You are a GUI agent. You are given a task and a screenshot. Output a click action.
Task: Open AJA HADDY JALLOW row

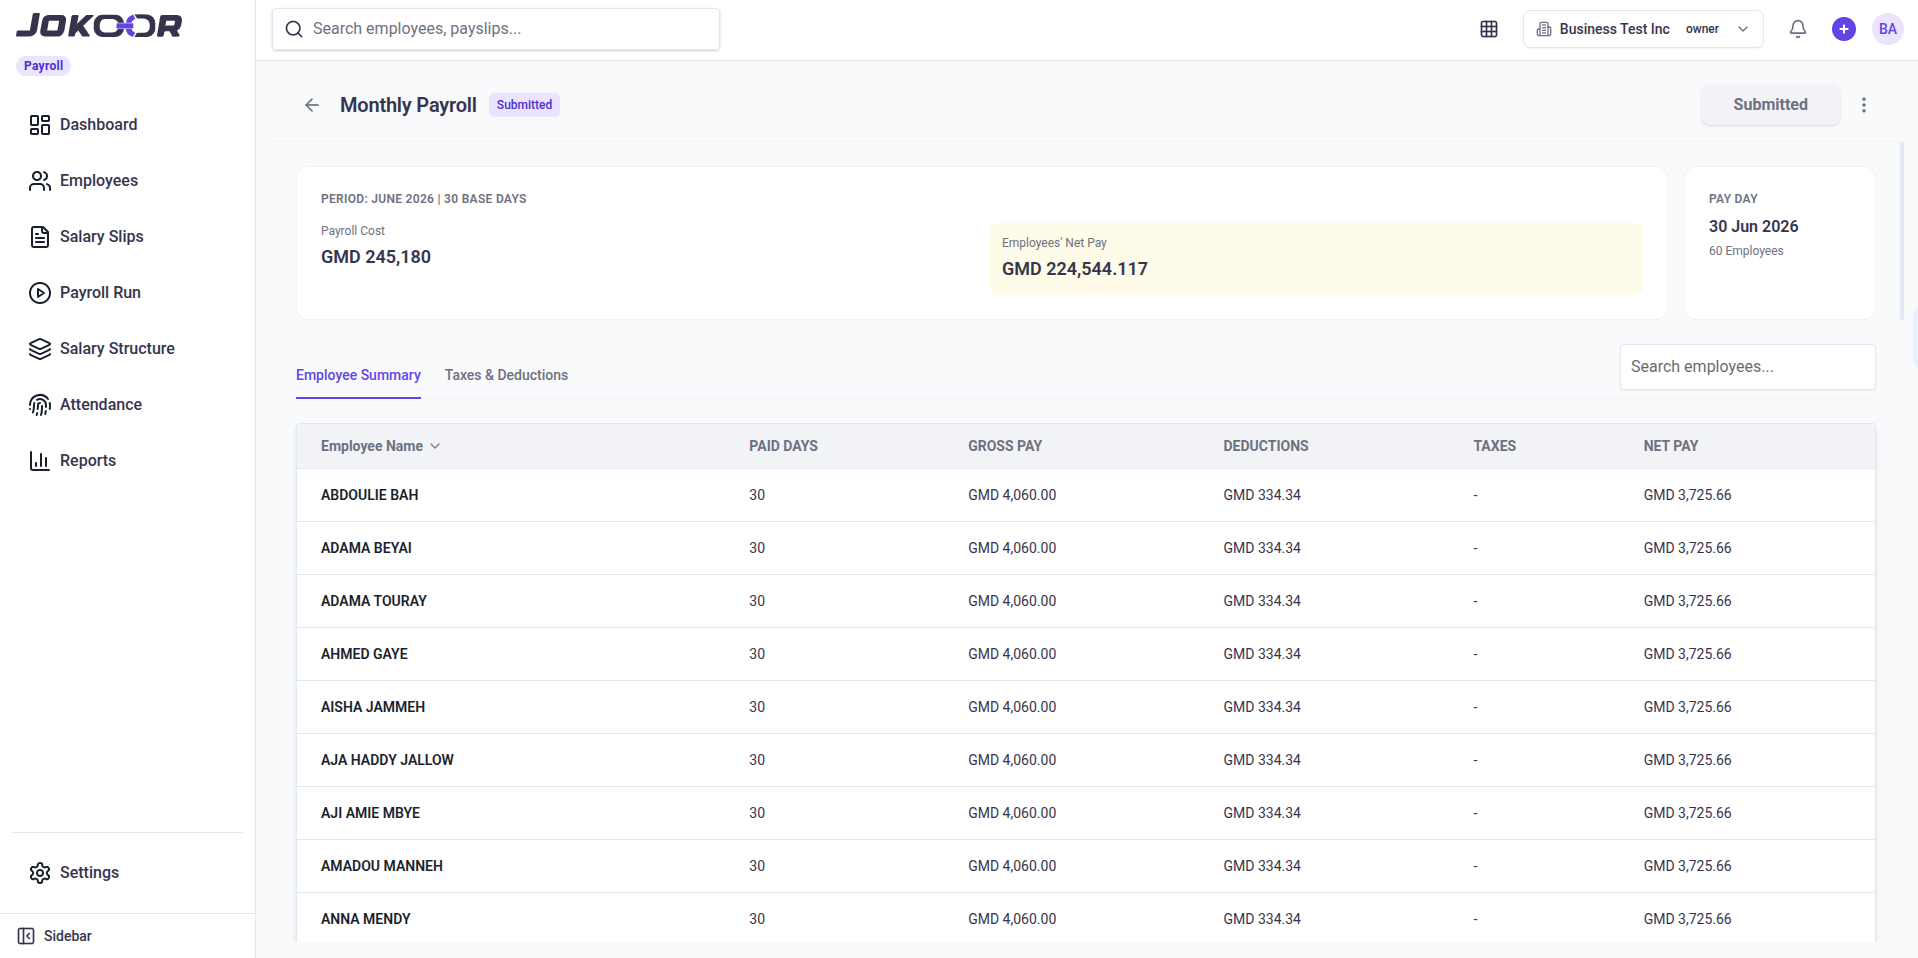[1086, 760]
